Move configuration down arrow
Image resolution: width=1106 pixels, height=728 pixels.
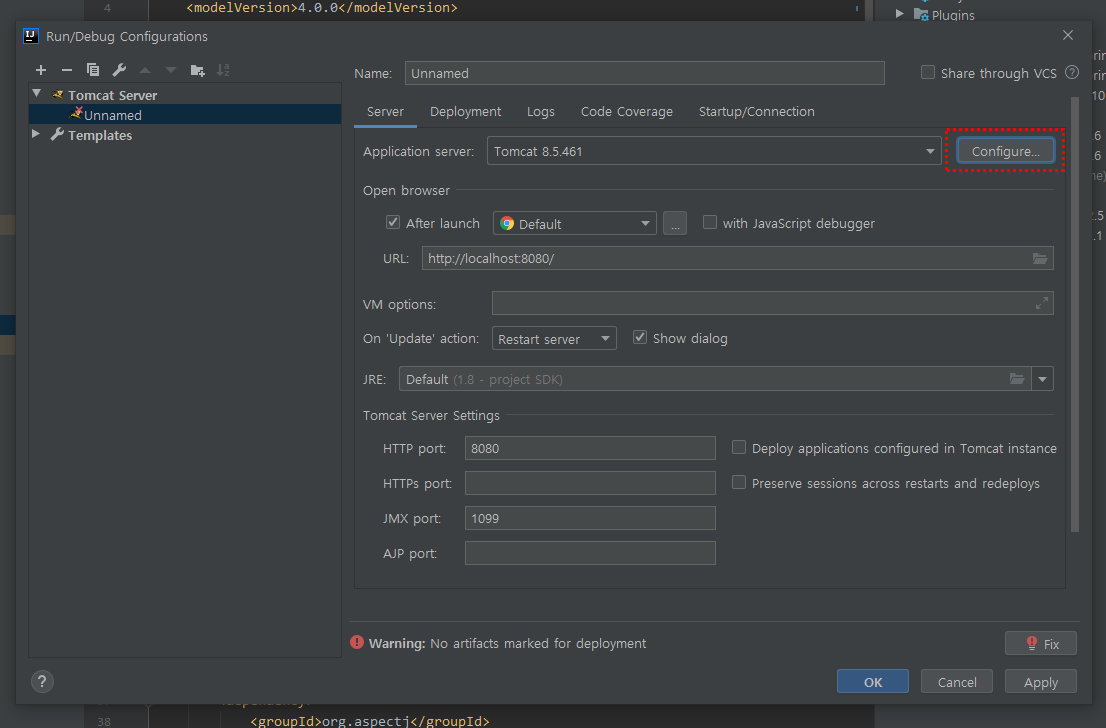[171, 70]
